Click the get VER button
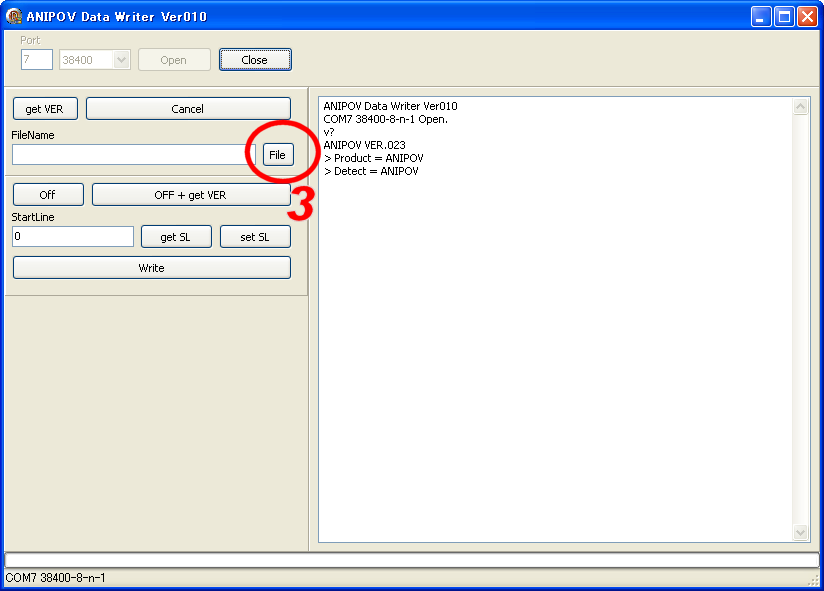The width and height of the screenshot is (824, 591). [x=45, y=109]
